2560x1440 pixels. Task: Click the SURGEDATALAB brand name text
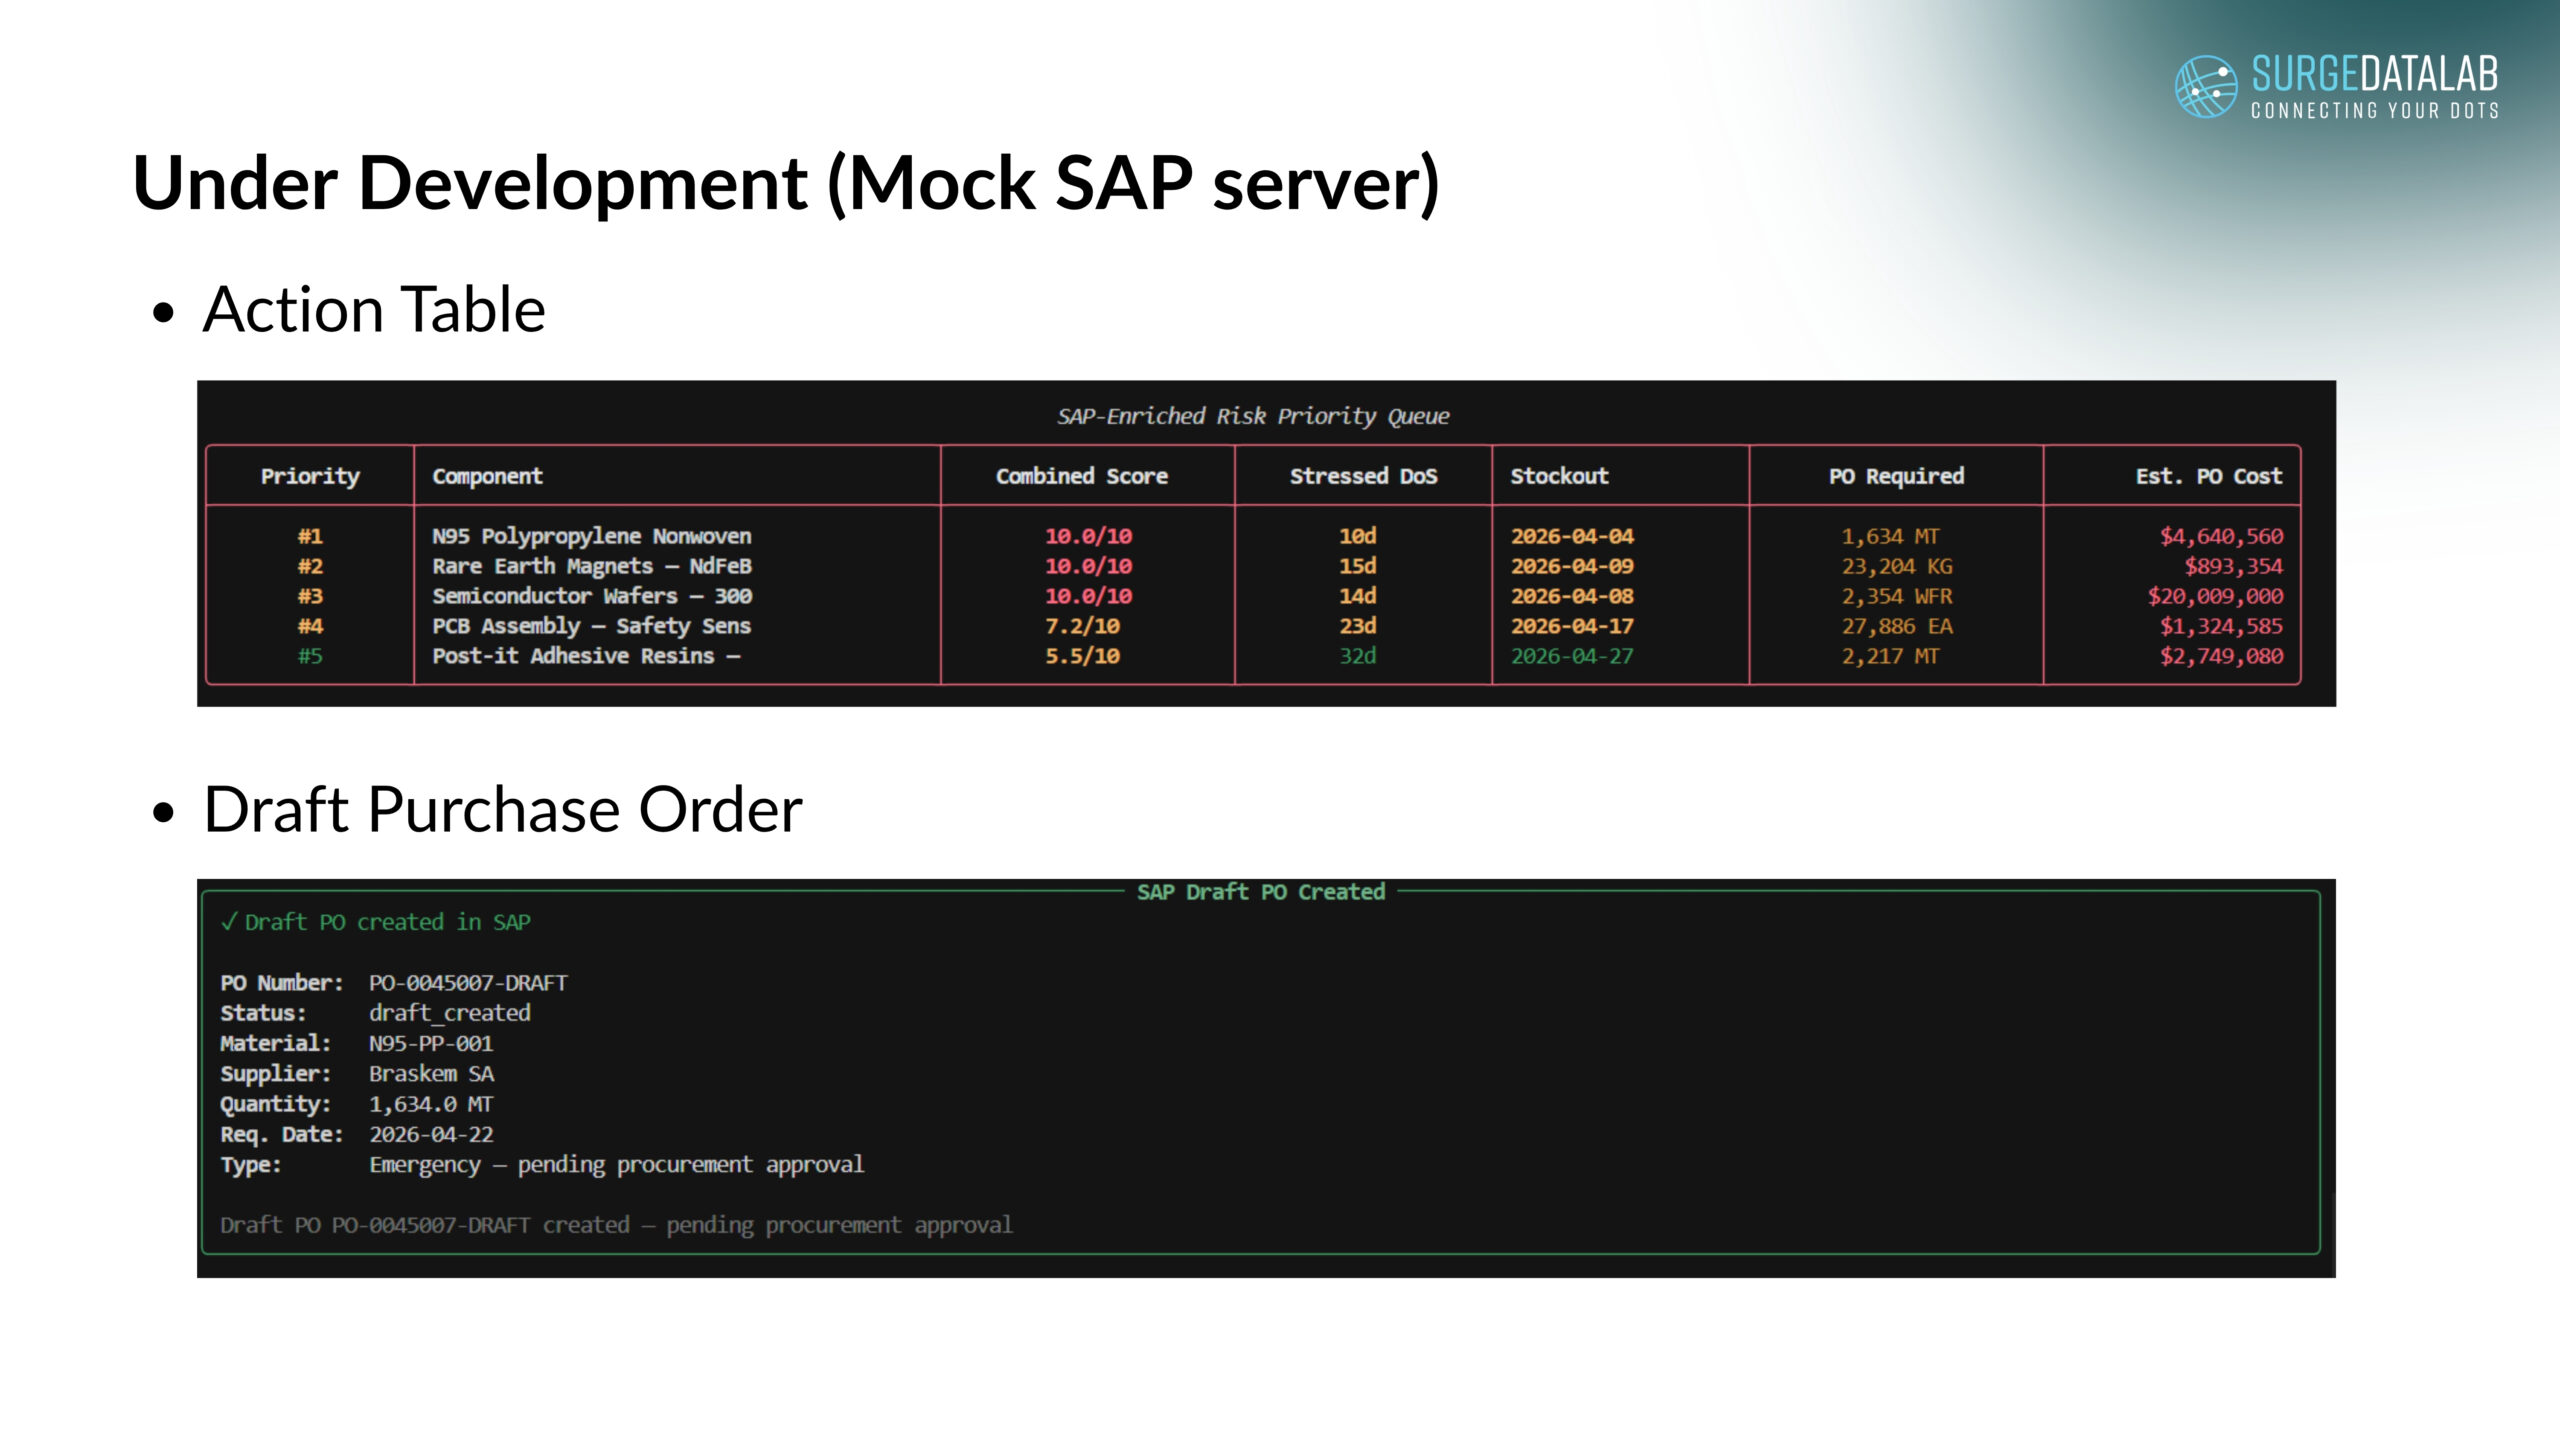tap(2374, 74)
